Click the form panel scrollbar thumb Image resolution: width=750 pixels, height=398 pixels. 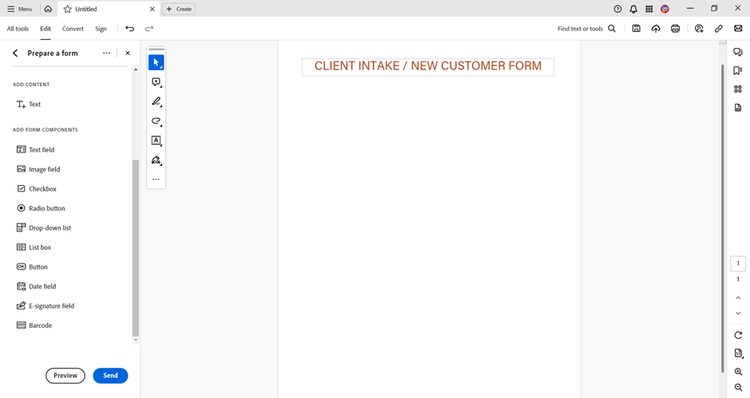135,248
